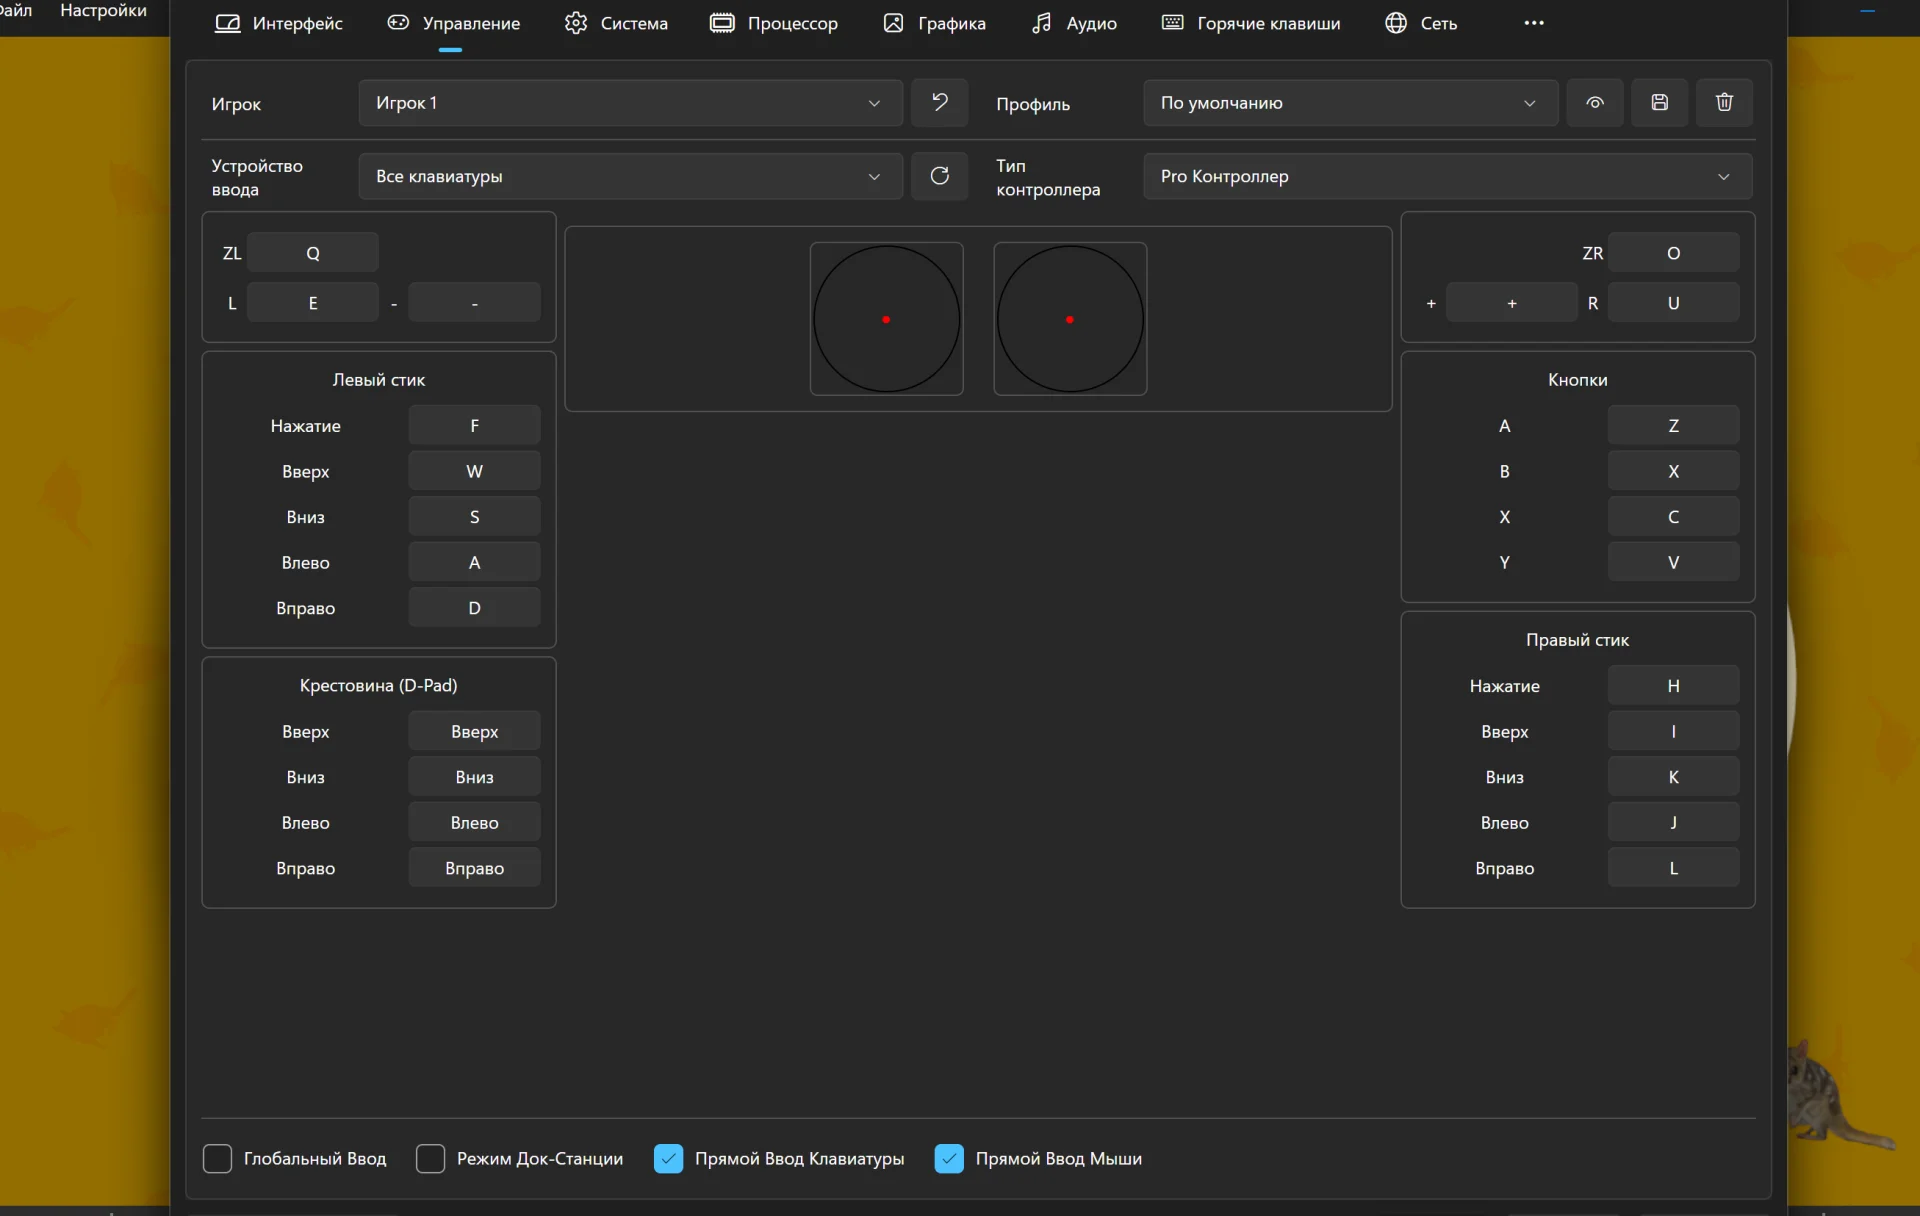
Task: Switch to the Графика tab
Action: coord(934,23)
